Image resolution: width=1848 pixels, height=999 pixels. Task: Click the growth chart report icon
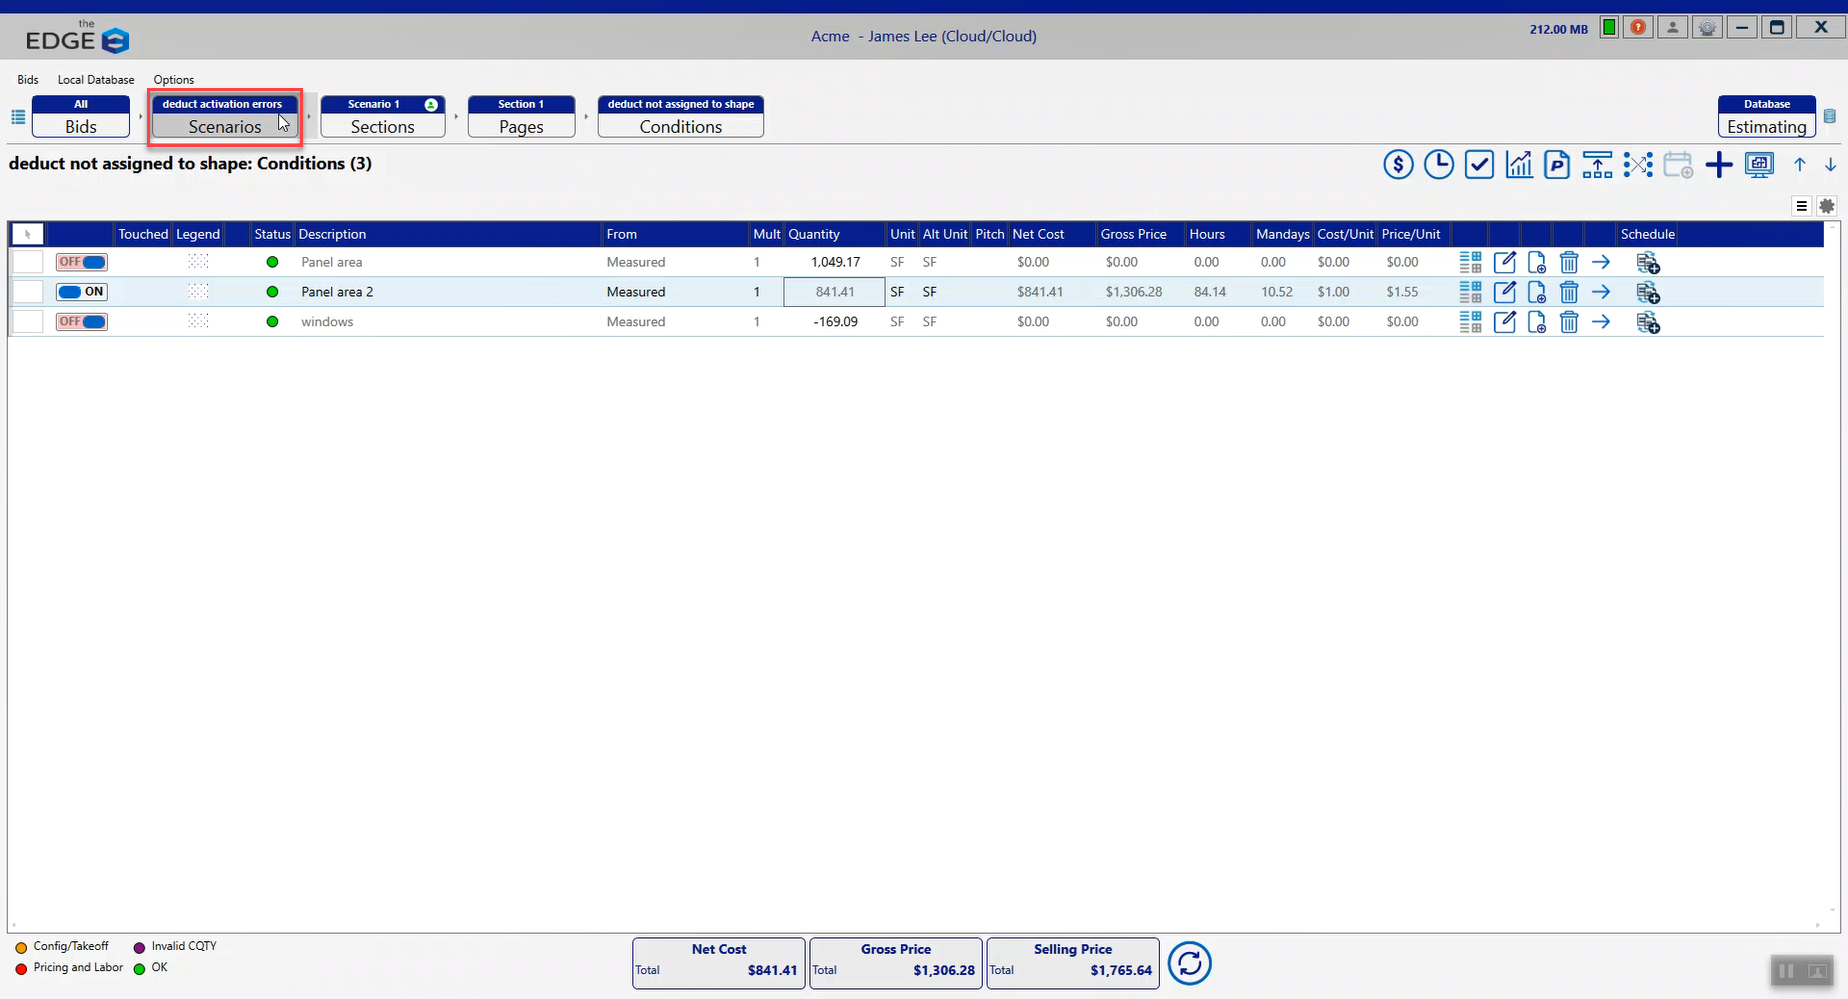[x=1518, y=165]
